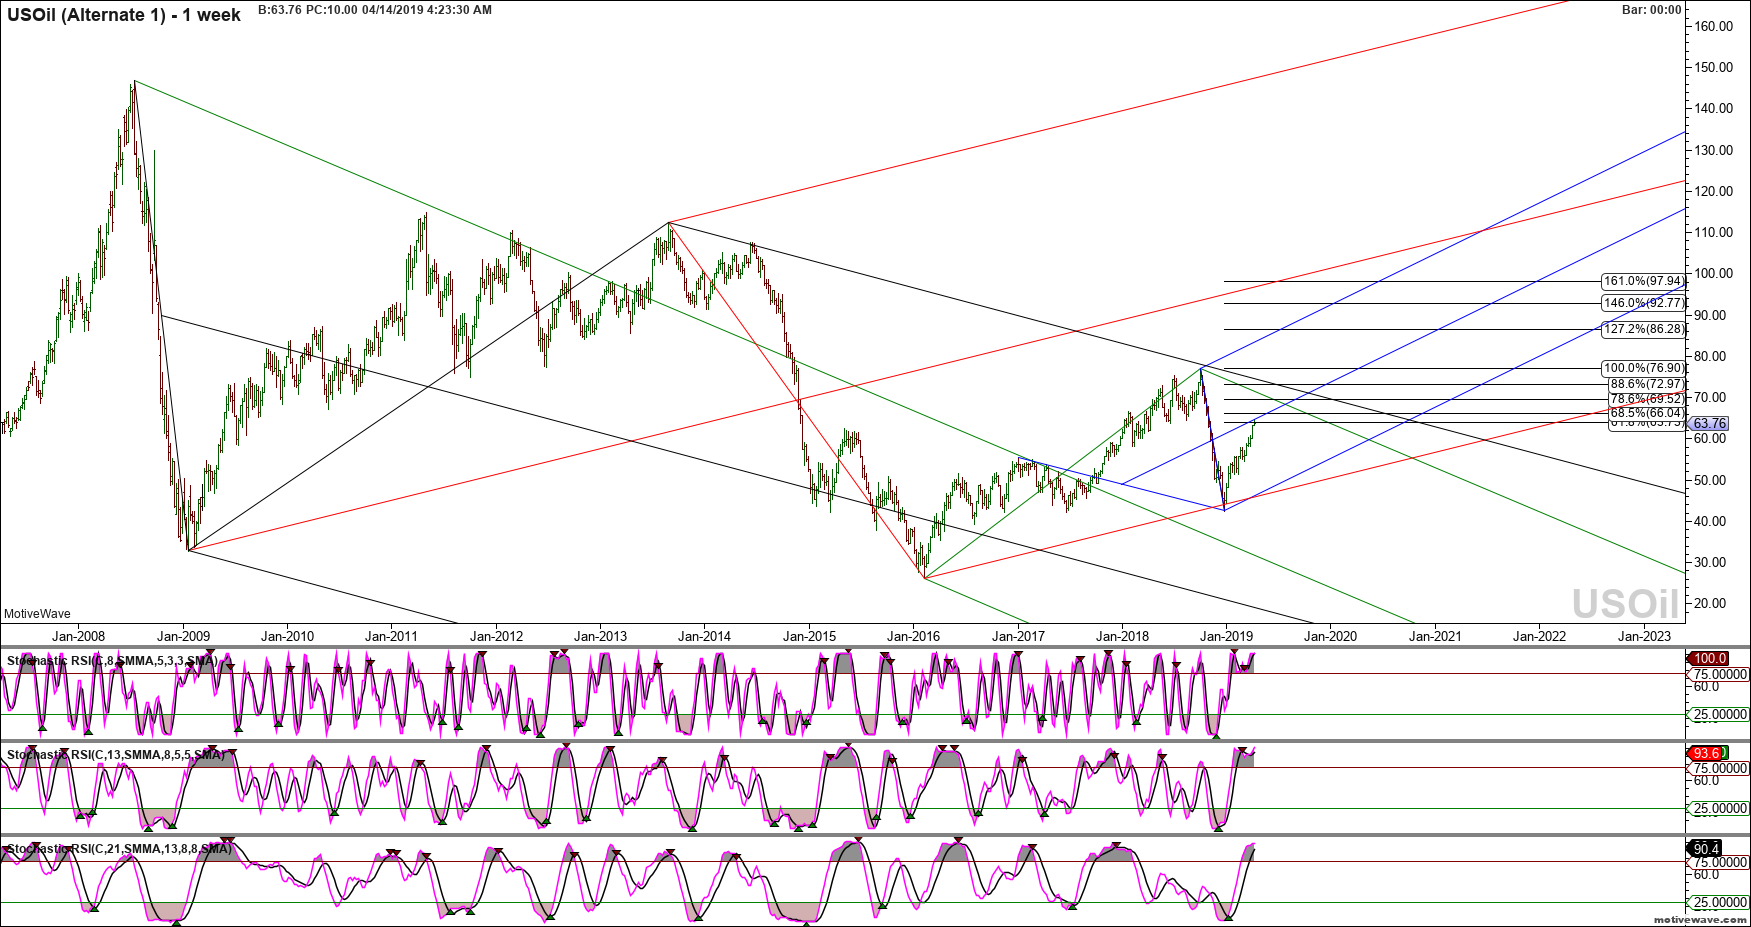Click the Jan-2014 date axis label
Screen dimensions: 1751x927
[704, 636]
